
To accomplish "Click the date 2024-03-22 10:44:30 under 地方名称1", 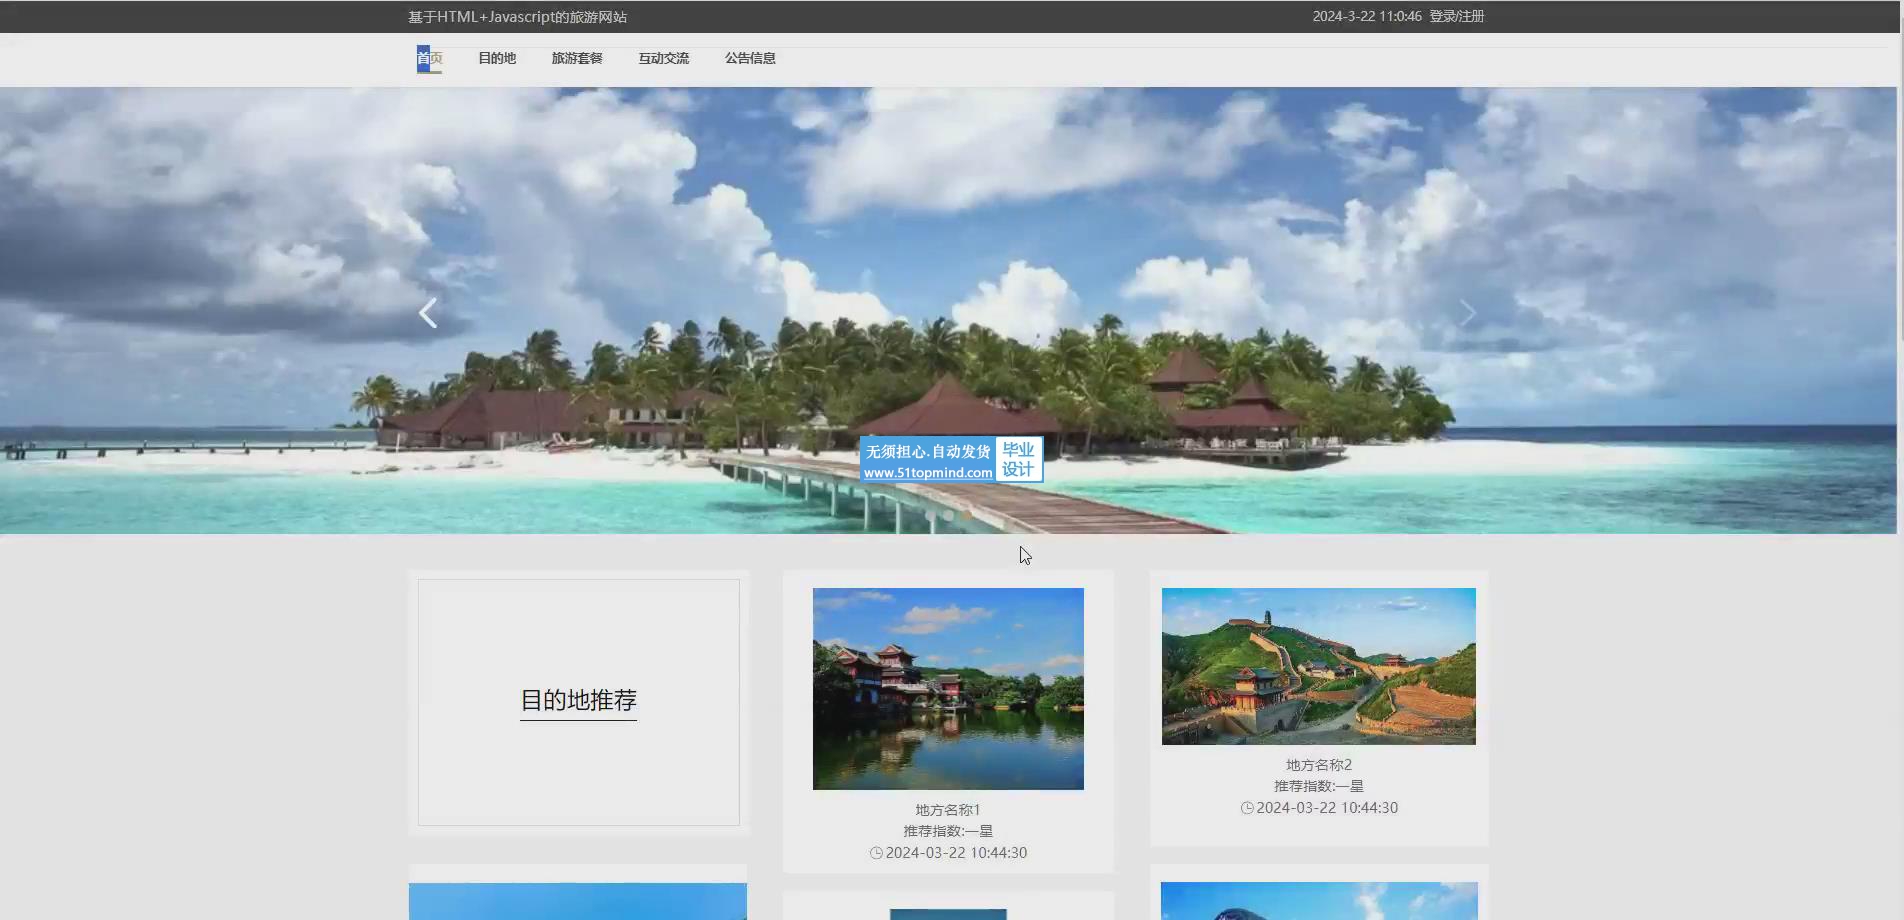I will [956, 853].
